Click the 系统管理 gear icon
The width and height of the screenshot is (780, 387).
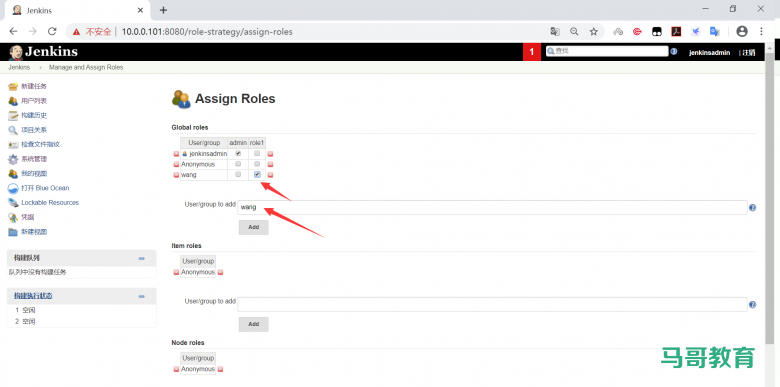point(13,159)
